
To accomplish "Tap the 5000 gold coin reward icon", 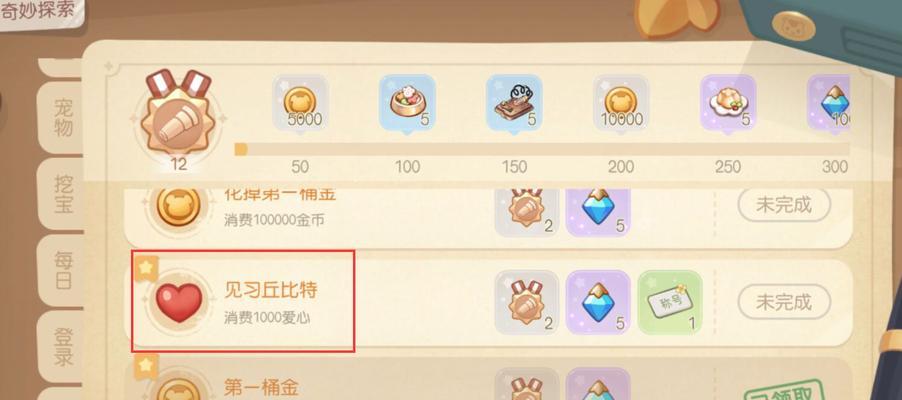I will (300, 104).
